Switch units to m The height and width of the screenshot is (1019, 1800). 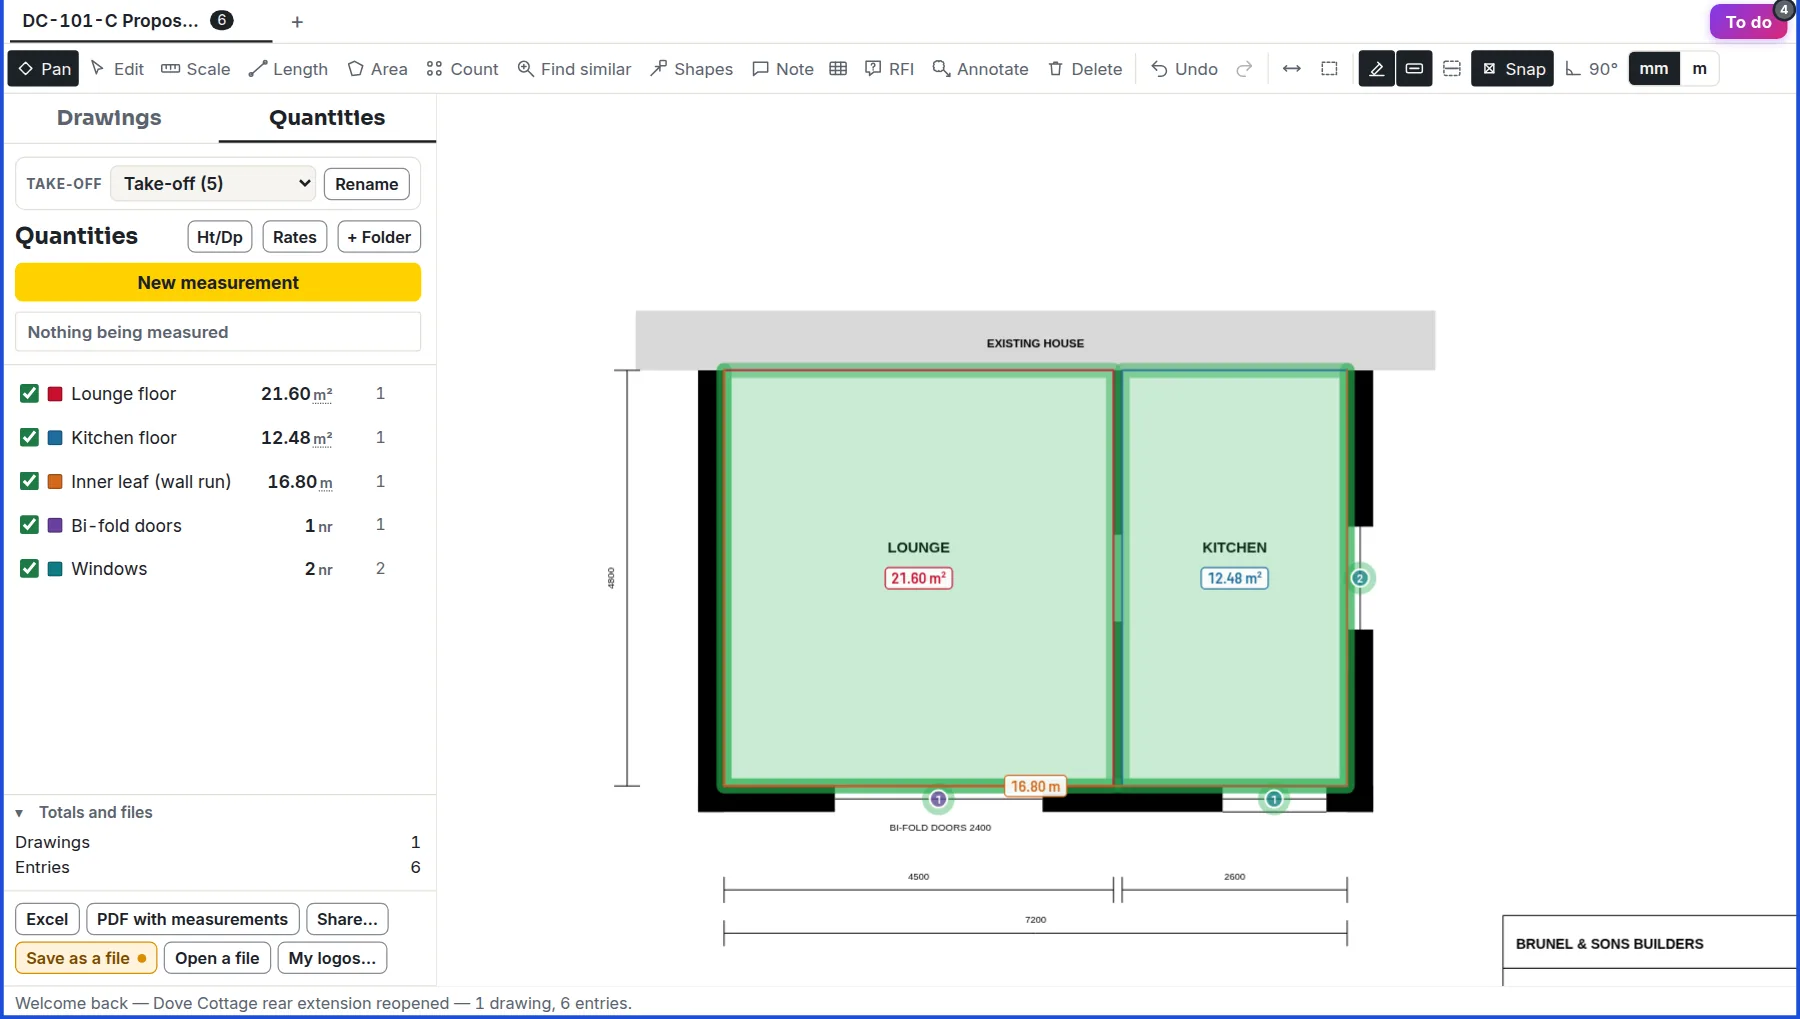point(1699,69)
